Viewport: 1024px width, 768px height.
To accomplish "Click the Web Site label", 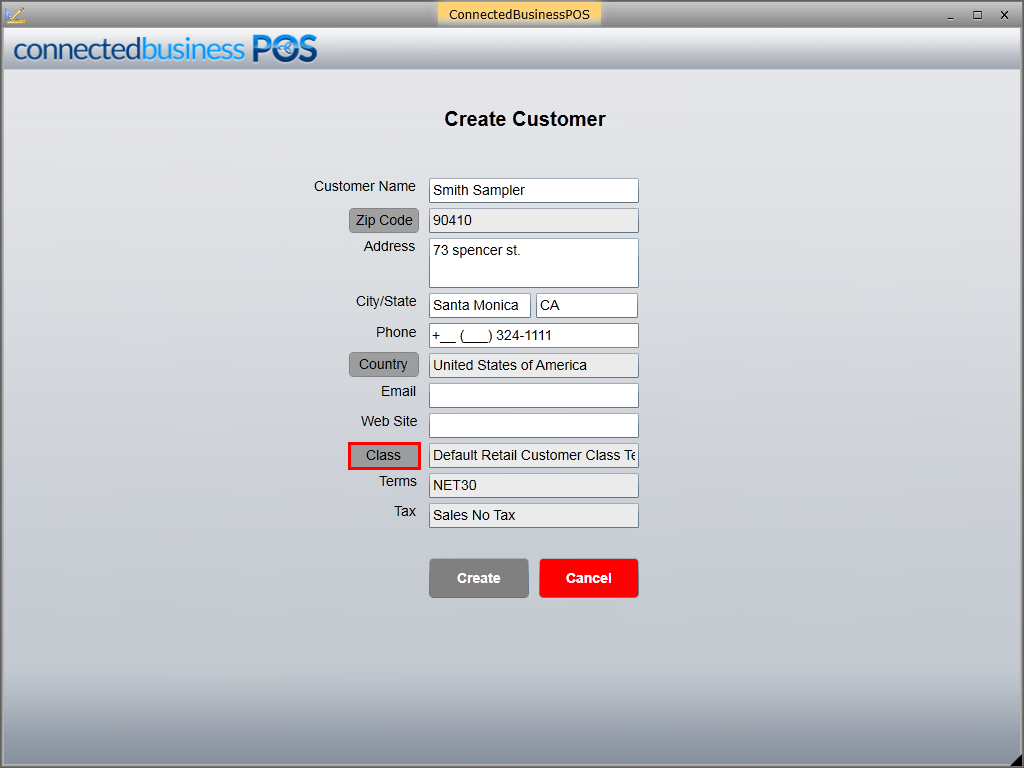I will point(389,421).
